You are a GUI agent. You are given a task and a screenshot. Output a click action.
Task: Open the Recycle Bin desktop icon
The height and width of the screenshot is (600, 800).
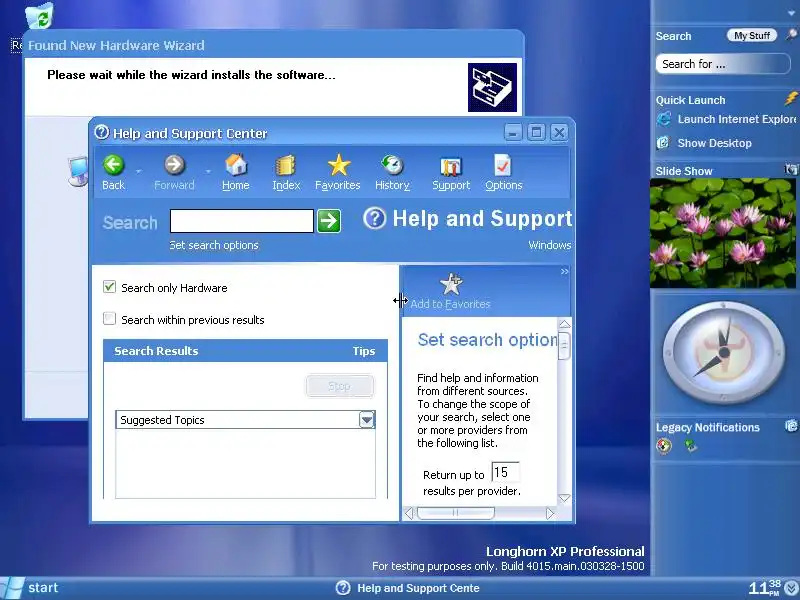point(40,15)
